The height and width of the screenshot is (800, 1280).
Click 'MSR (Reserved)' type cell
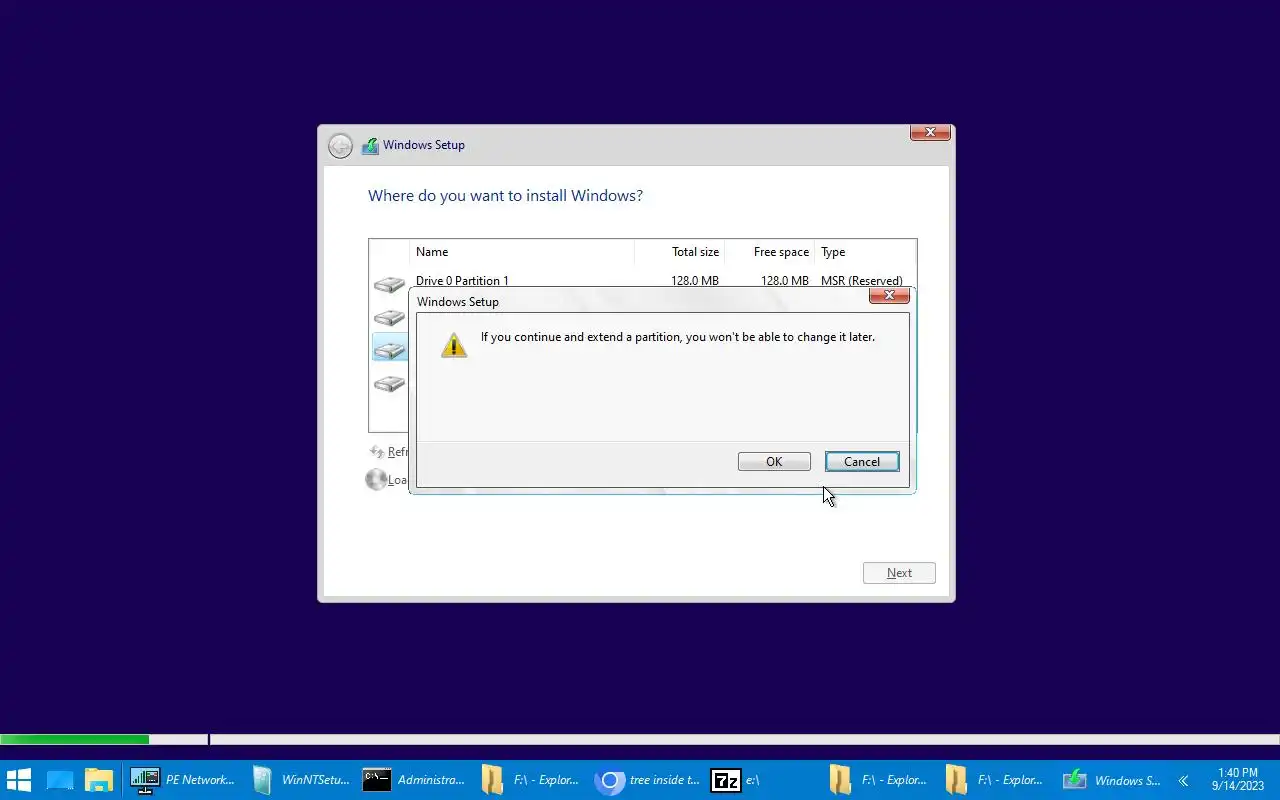pos(861,281)
